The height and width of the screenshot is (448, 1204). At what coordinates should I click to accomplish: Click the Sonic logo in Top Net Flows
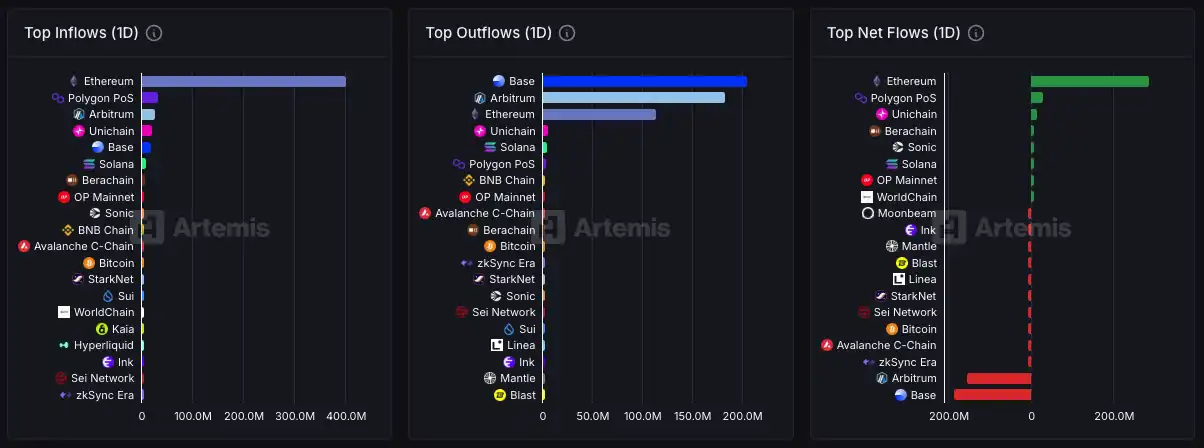[898, 147]
